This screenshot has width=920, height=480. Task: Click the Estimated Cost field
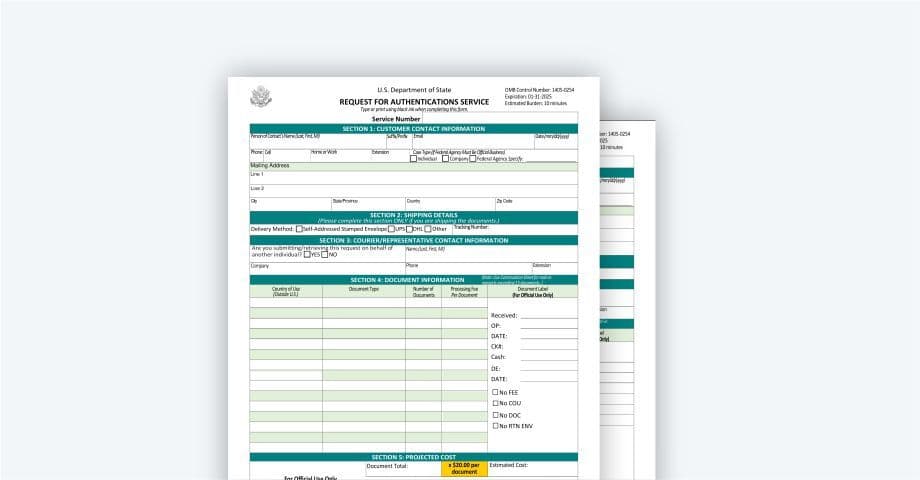coord(532,468)
